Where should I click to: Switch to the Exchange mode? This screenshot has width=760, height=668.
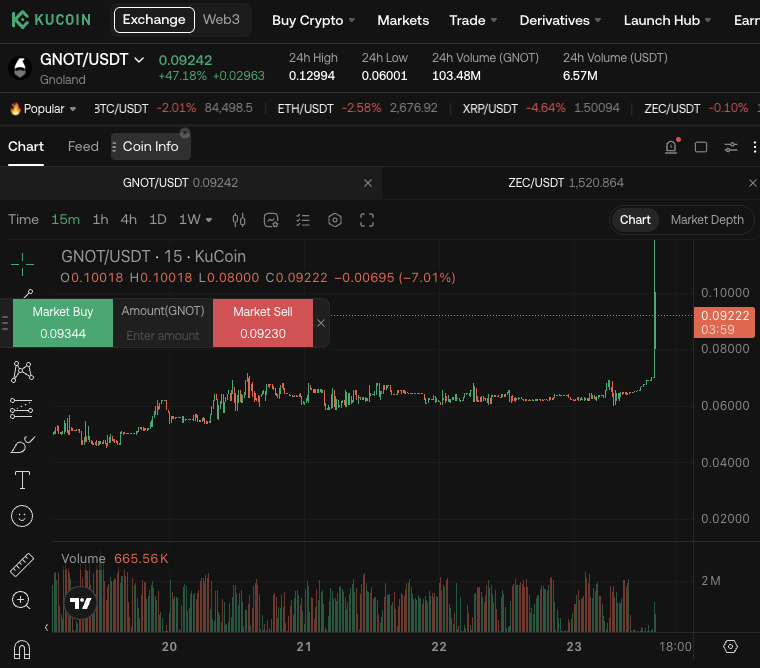pos(154,20)
